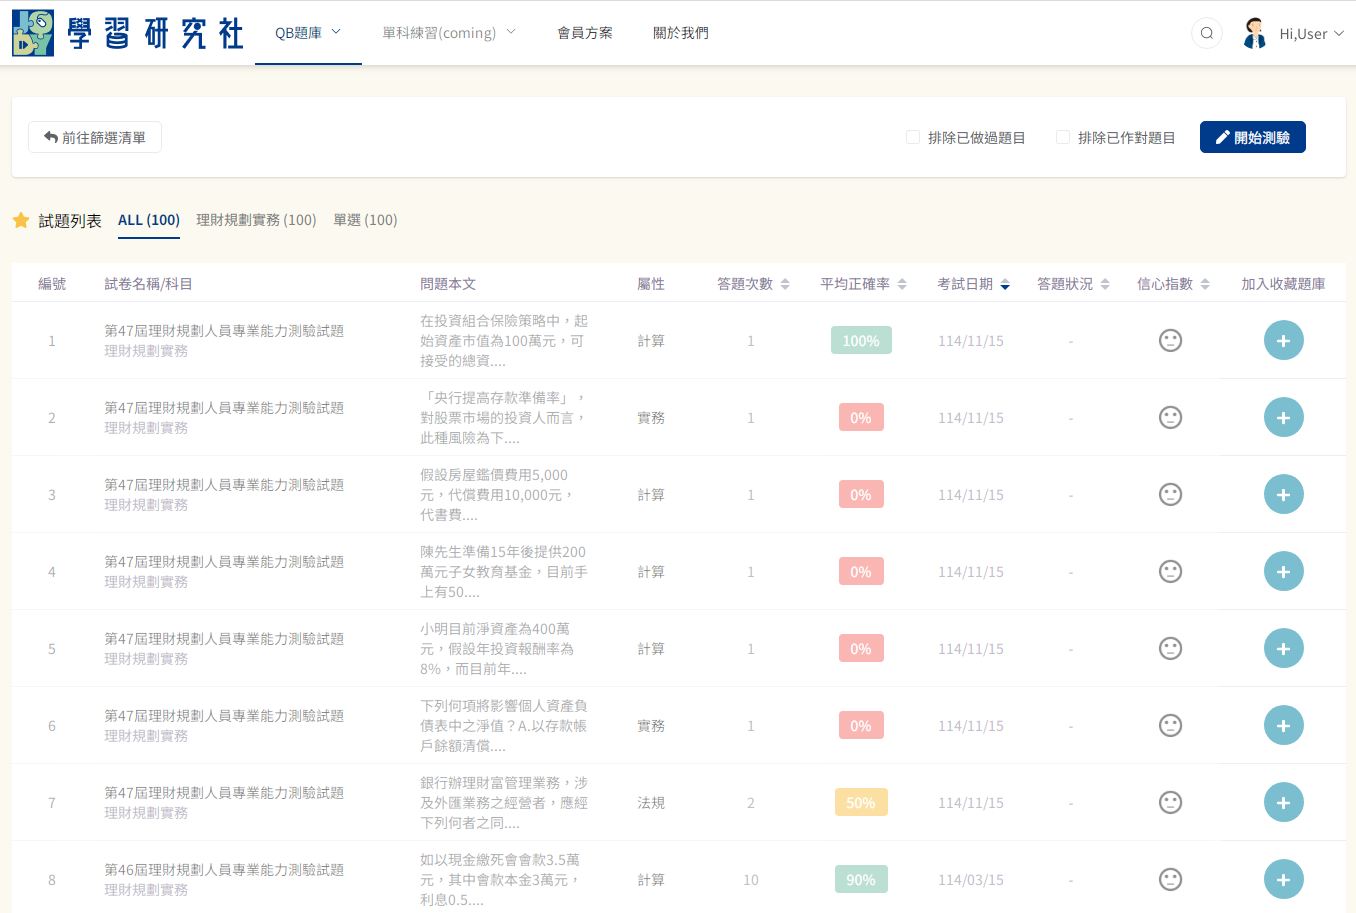This screenshot has width=1356, height=913.
Task: Click the 學習研究社 logo icon
Action: (x=33, y=33)
